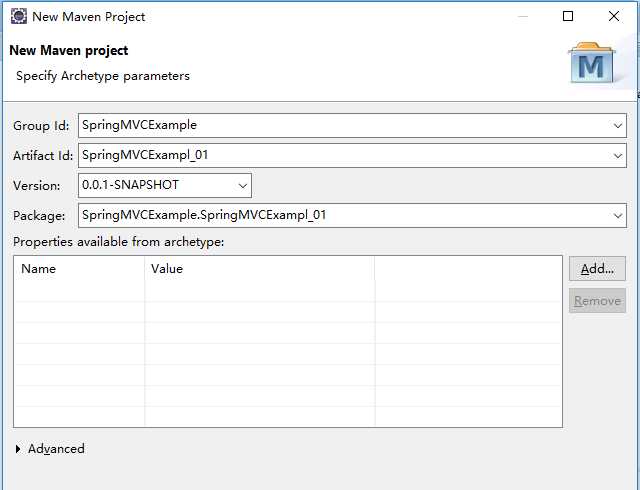The image size is (640, 490).
Task: Click the Name column header
Action: pos(79,269)
